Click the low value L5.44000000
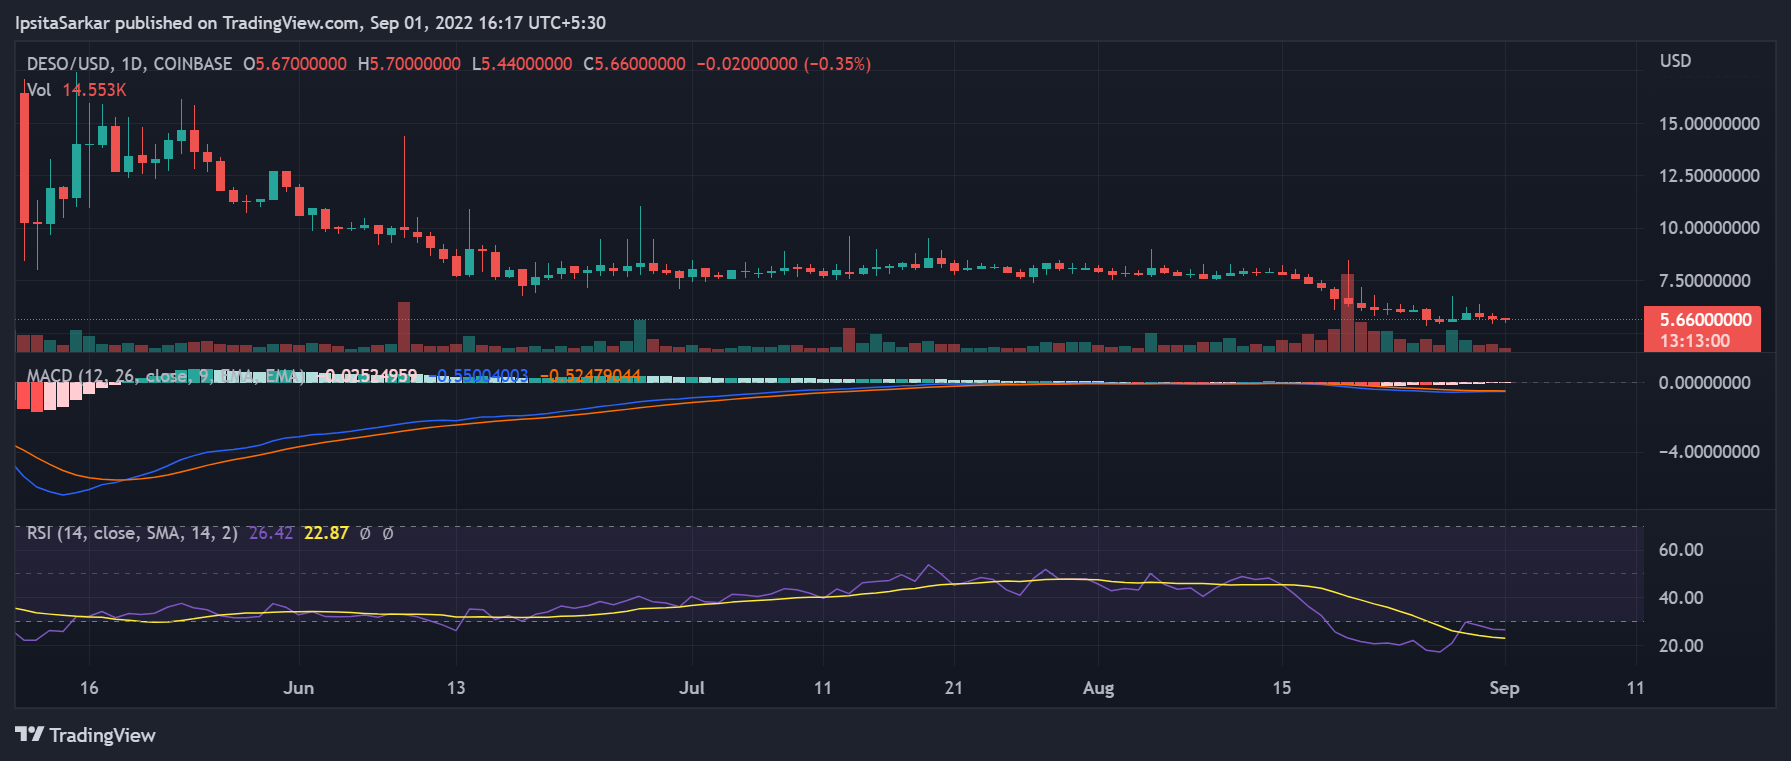Image resolution: width=1791 pixels, height=761 pixels. [522, 64]
